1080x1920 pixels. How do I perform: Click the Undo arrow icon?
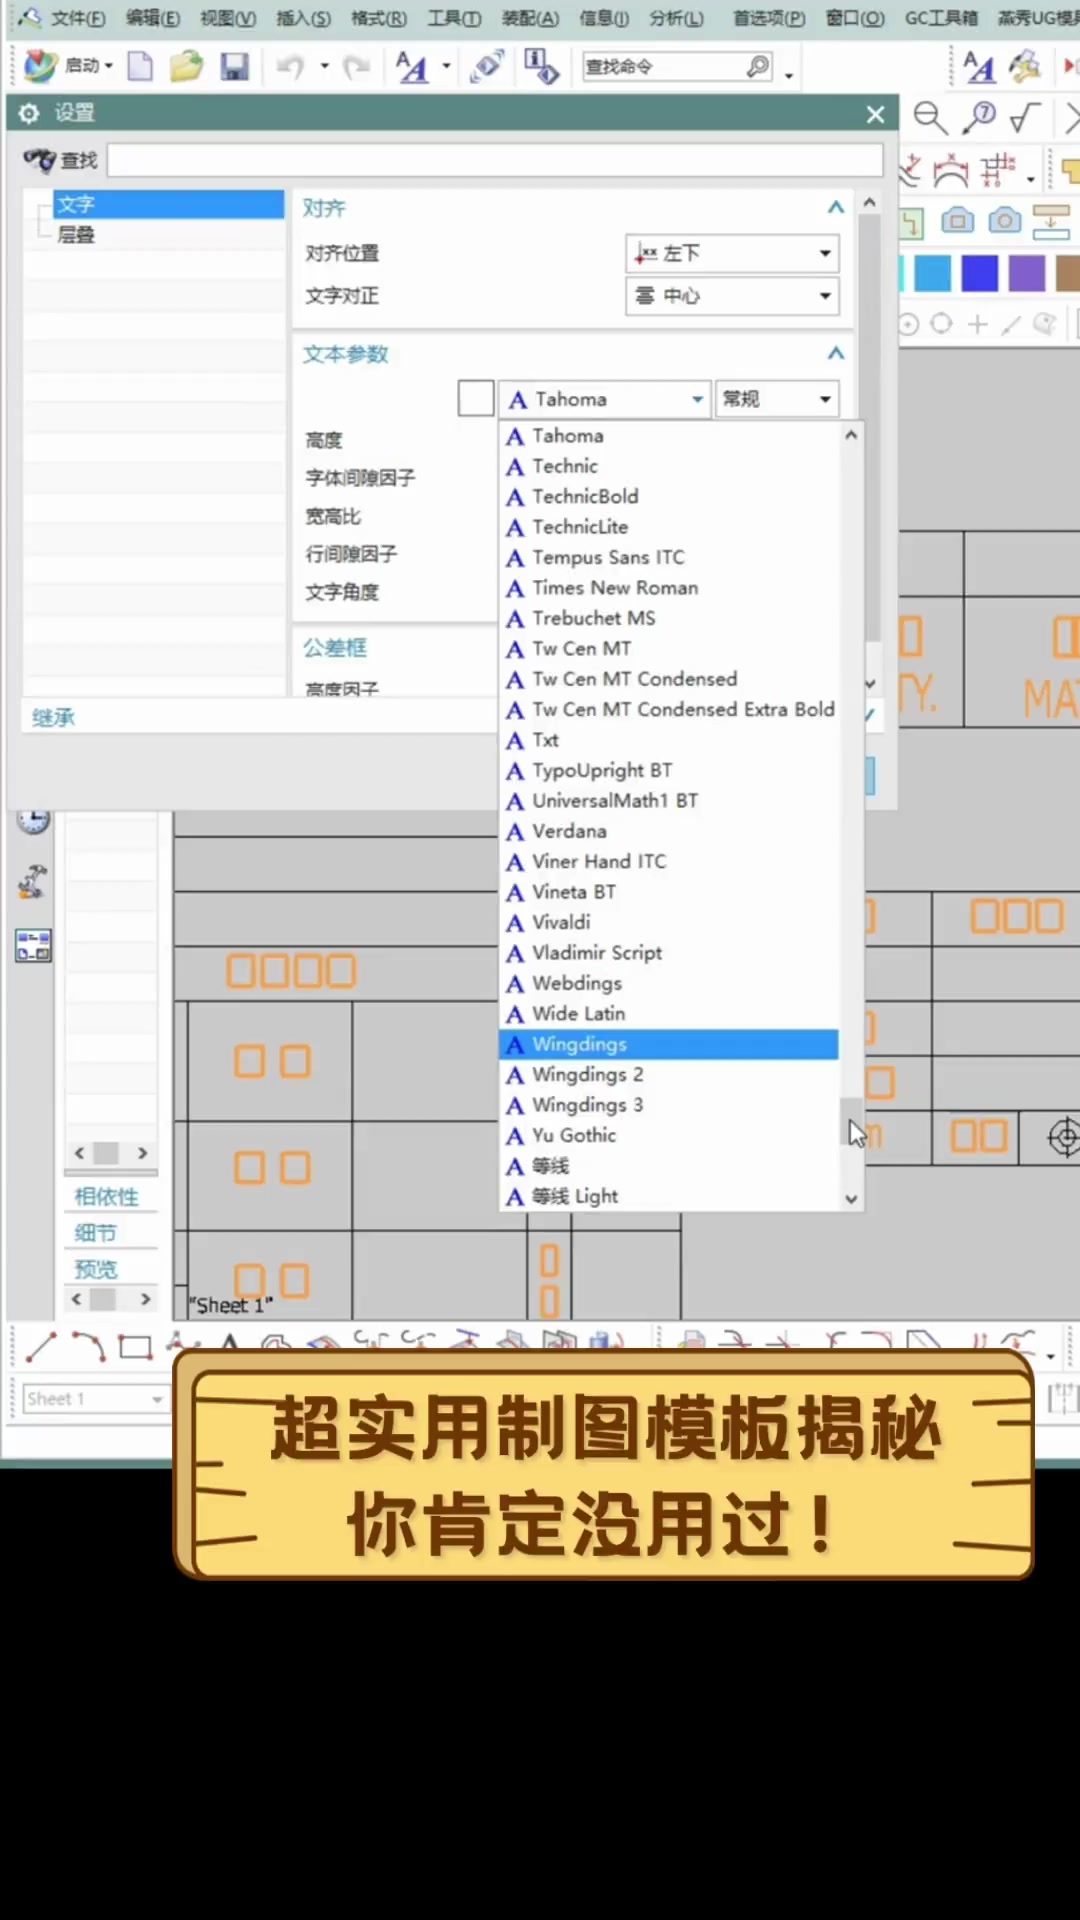(291, 66)
